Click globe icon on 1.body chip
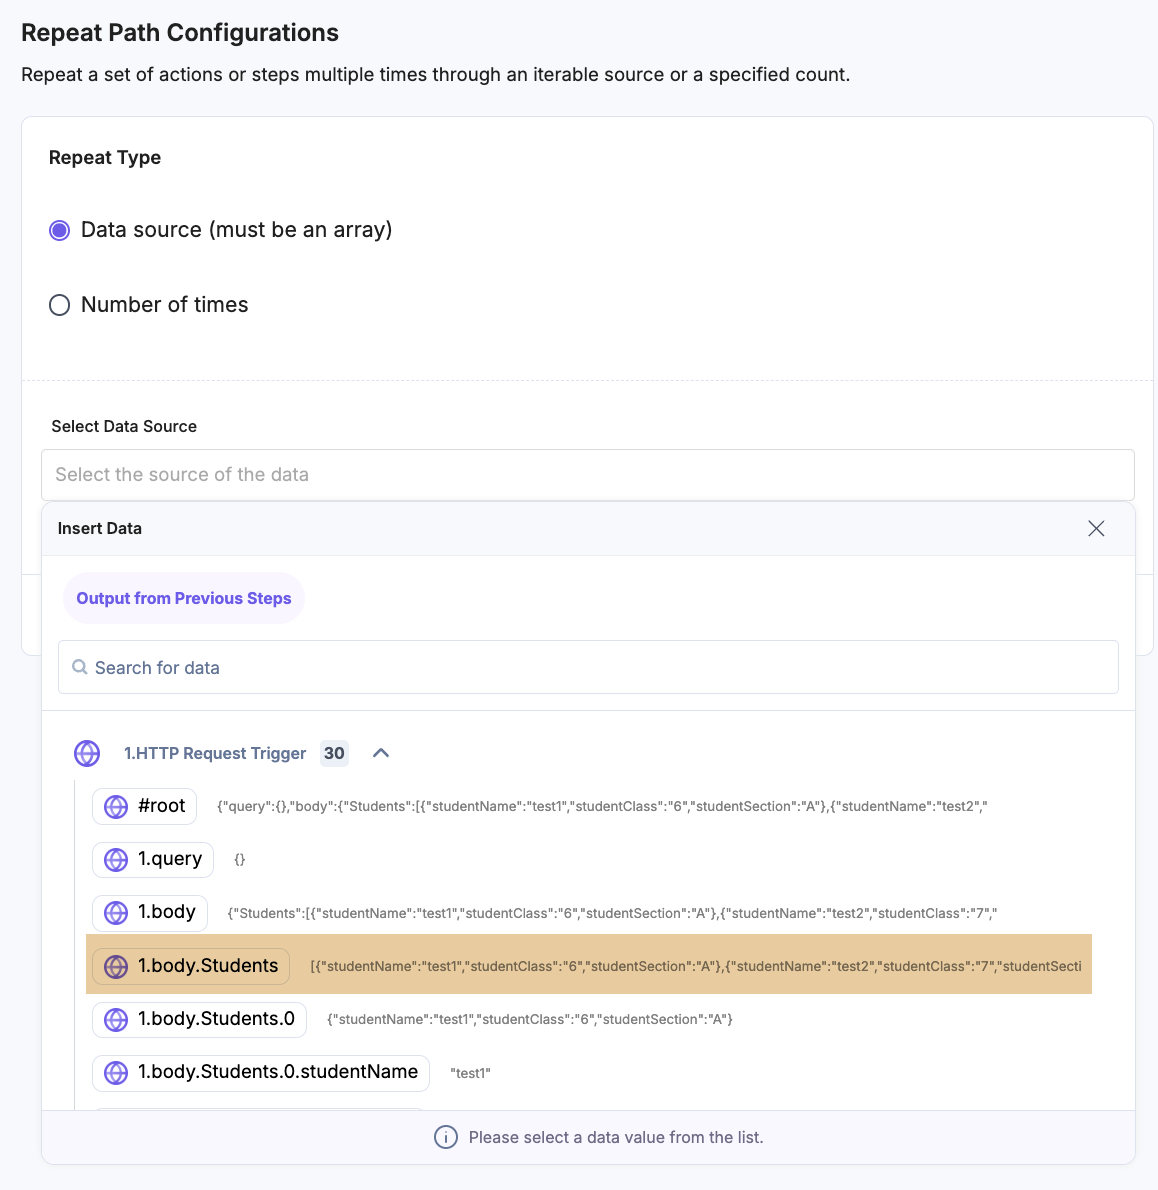1158x1190 pixels. pyautogui.click(x=116, y=913)
